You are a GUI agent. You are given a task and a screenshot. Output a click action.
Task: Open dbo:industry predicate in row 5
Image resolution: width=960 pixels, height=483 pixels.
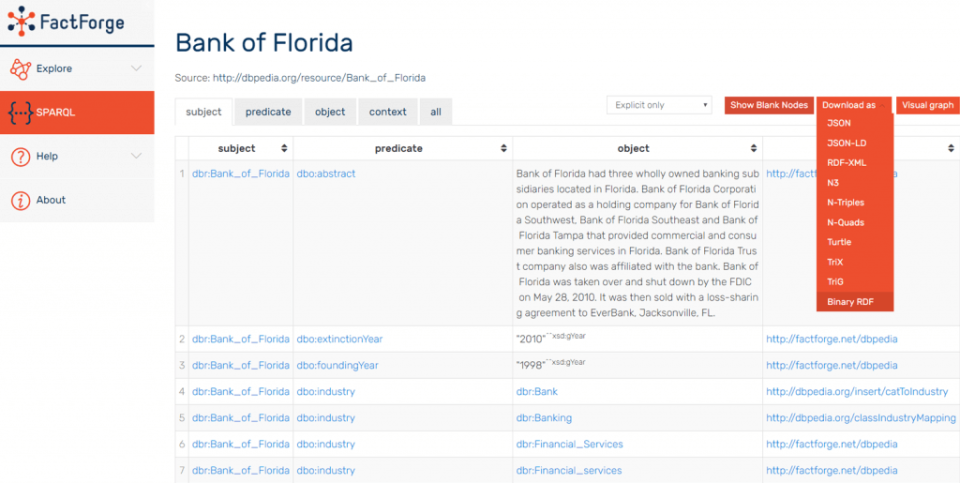(326, 418)
